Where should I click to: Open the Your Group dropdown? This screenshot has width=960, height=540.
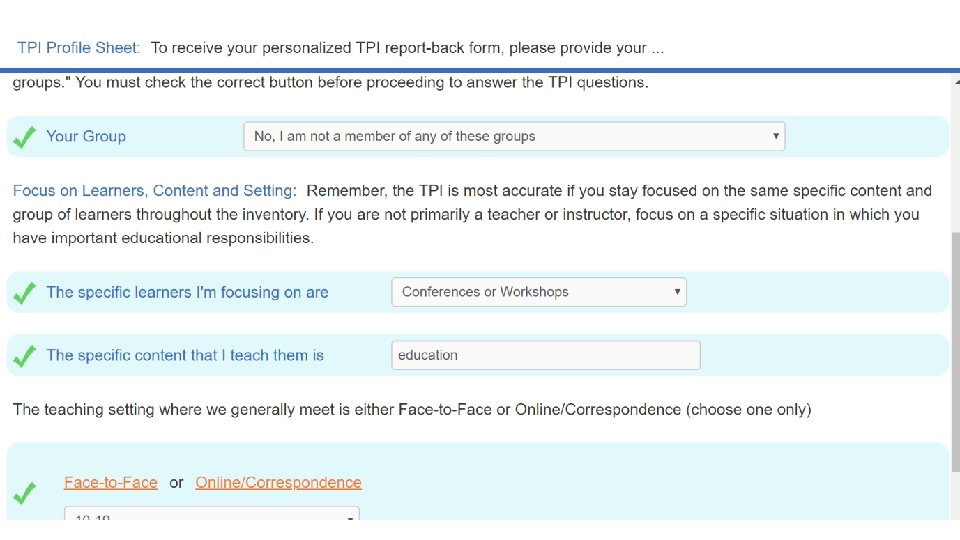[x=514, y=136]
